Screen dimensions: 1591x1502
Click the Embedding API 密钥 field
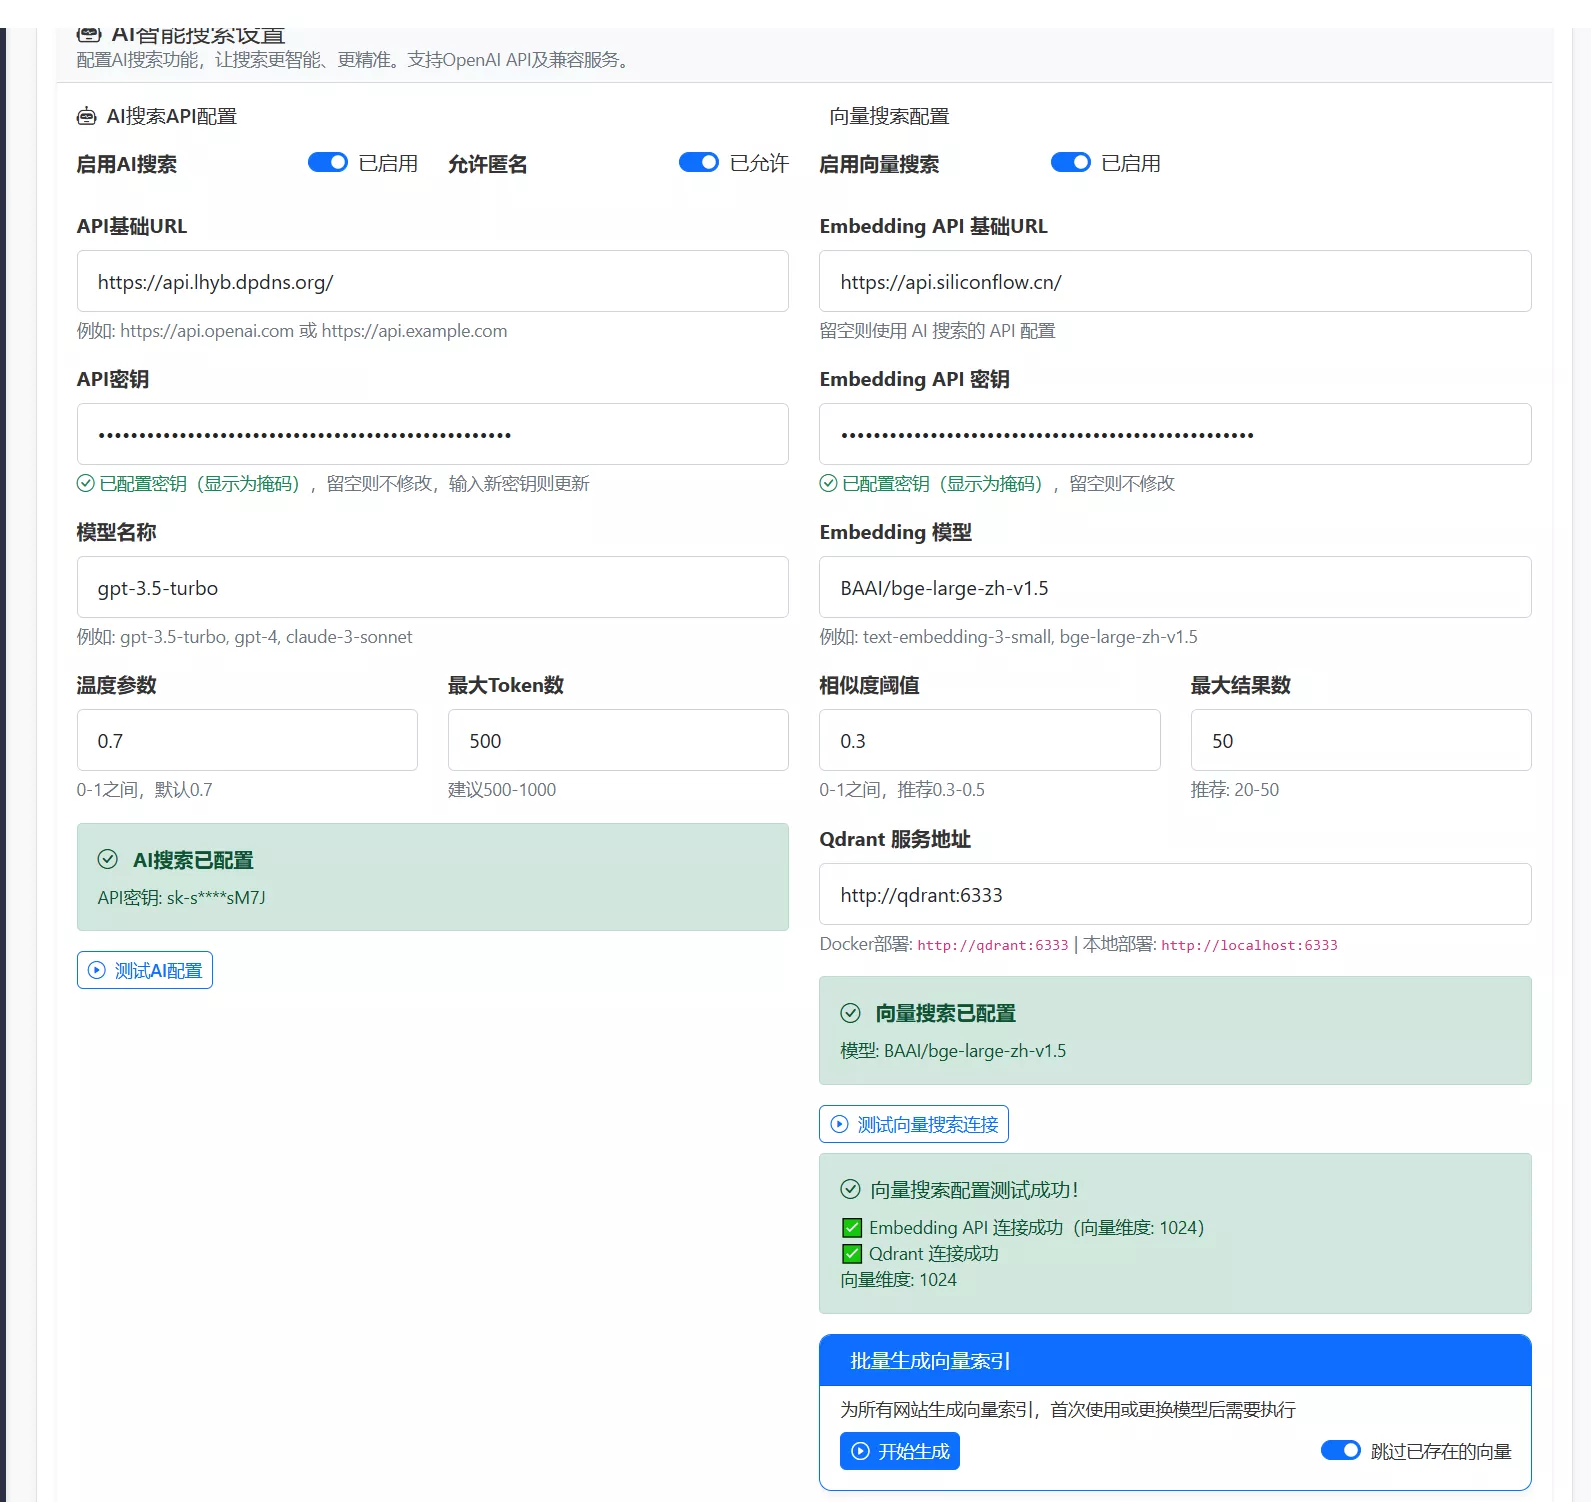point(1175,434)
